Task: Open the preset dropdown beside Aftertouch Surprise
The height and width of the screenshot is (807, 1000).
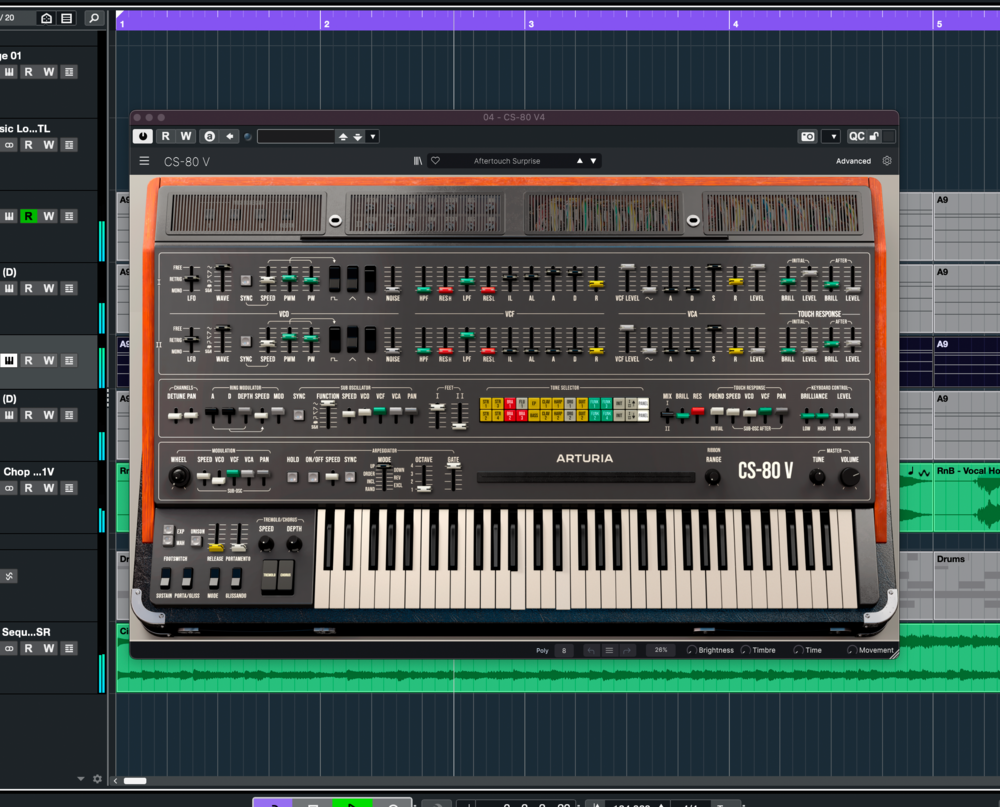Action: (592, 160)
